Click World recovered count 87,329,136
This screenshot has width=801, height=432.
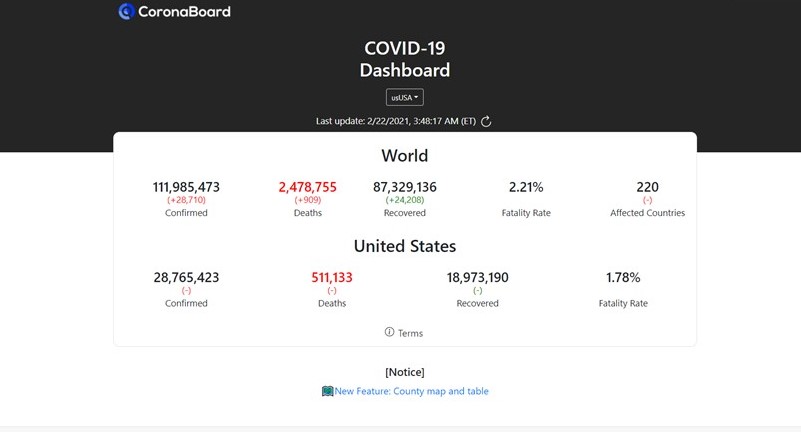(x=404, y=187)
